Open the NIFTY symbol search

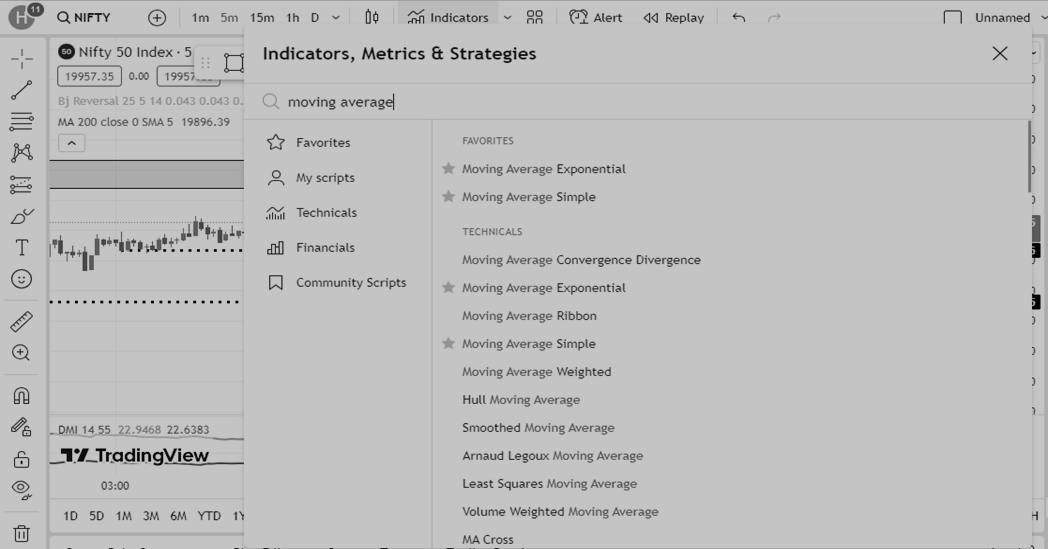pyautogui.click(x=84, y=17)
